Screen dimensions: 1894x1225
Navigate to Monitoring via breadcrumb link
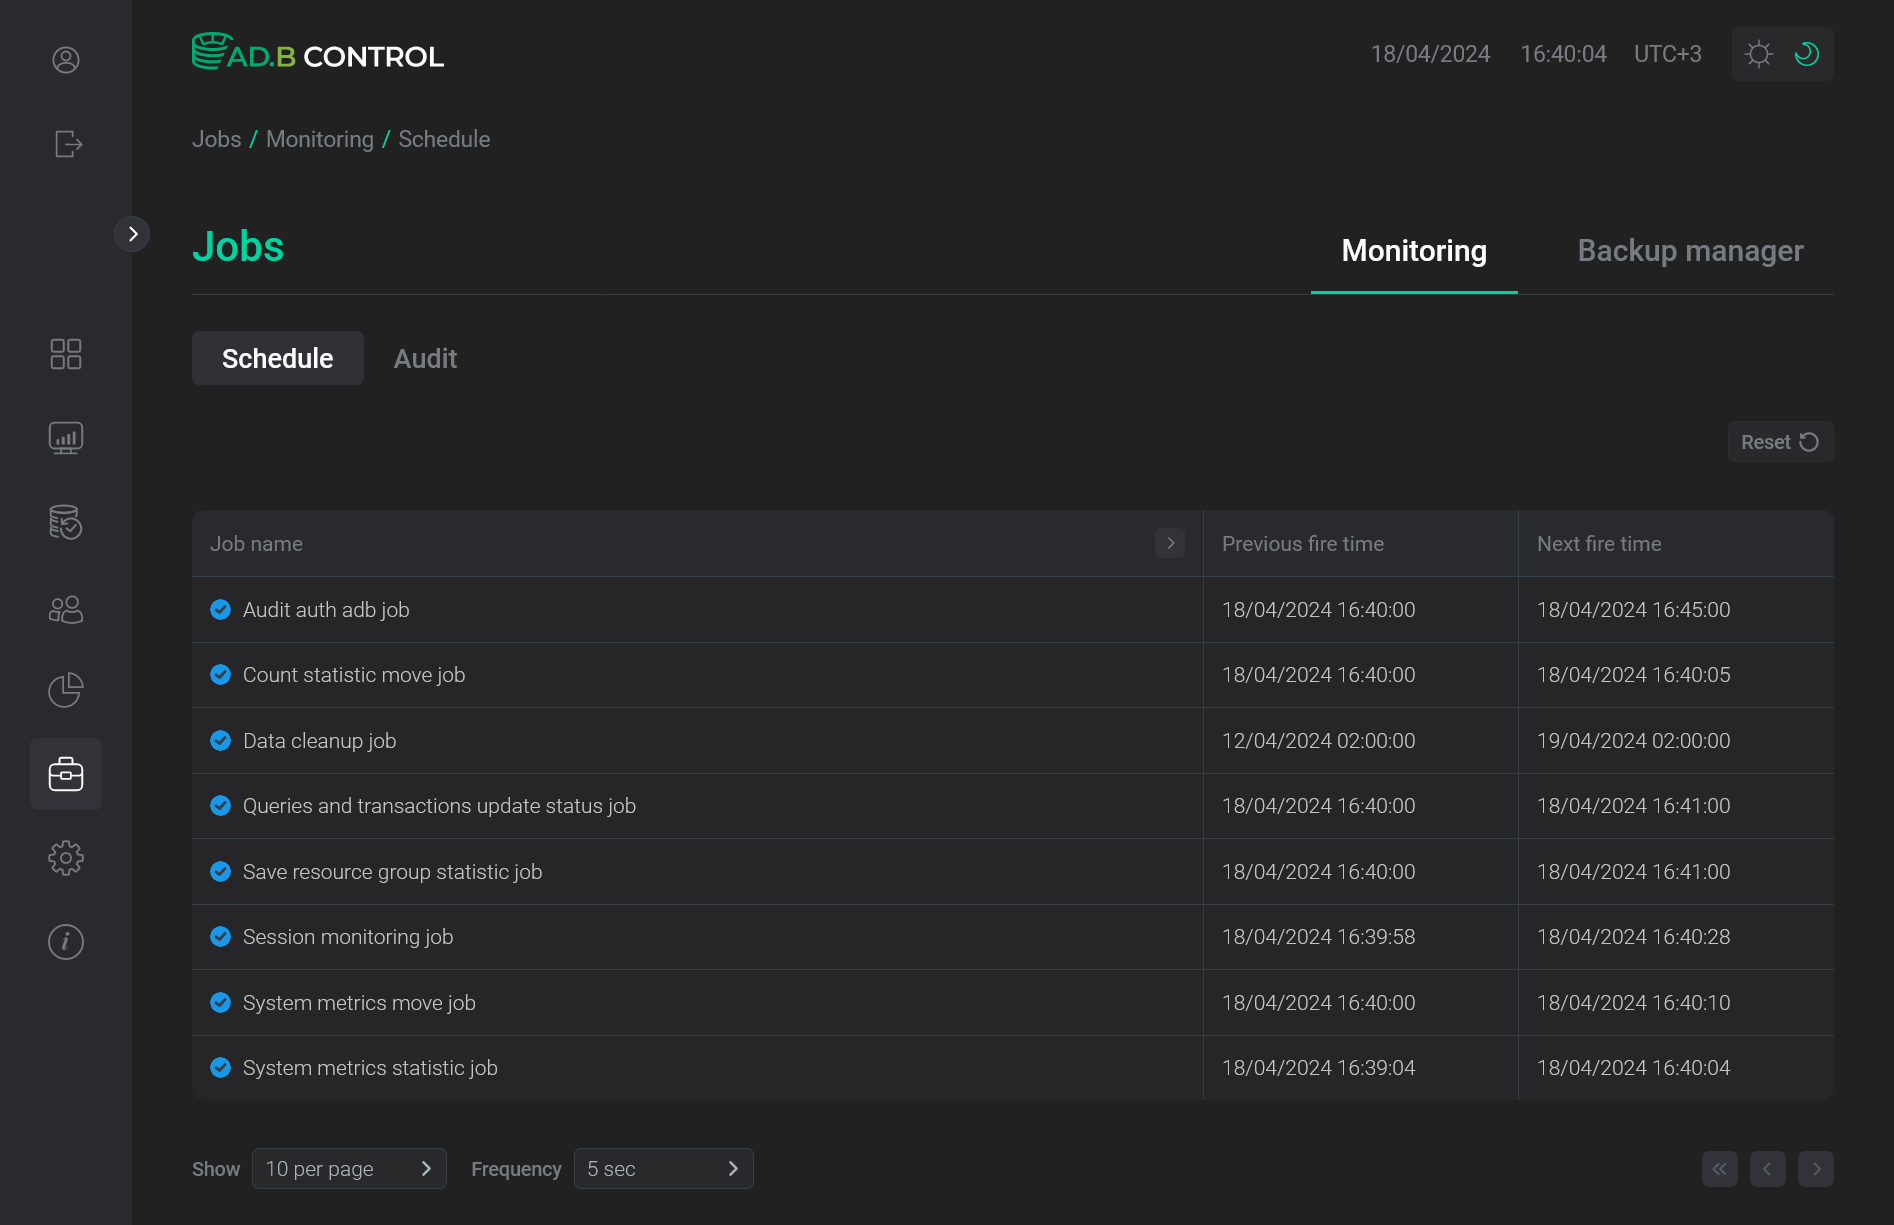(x=319, y=139)
